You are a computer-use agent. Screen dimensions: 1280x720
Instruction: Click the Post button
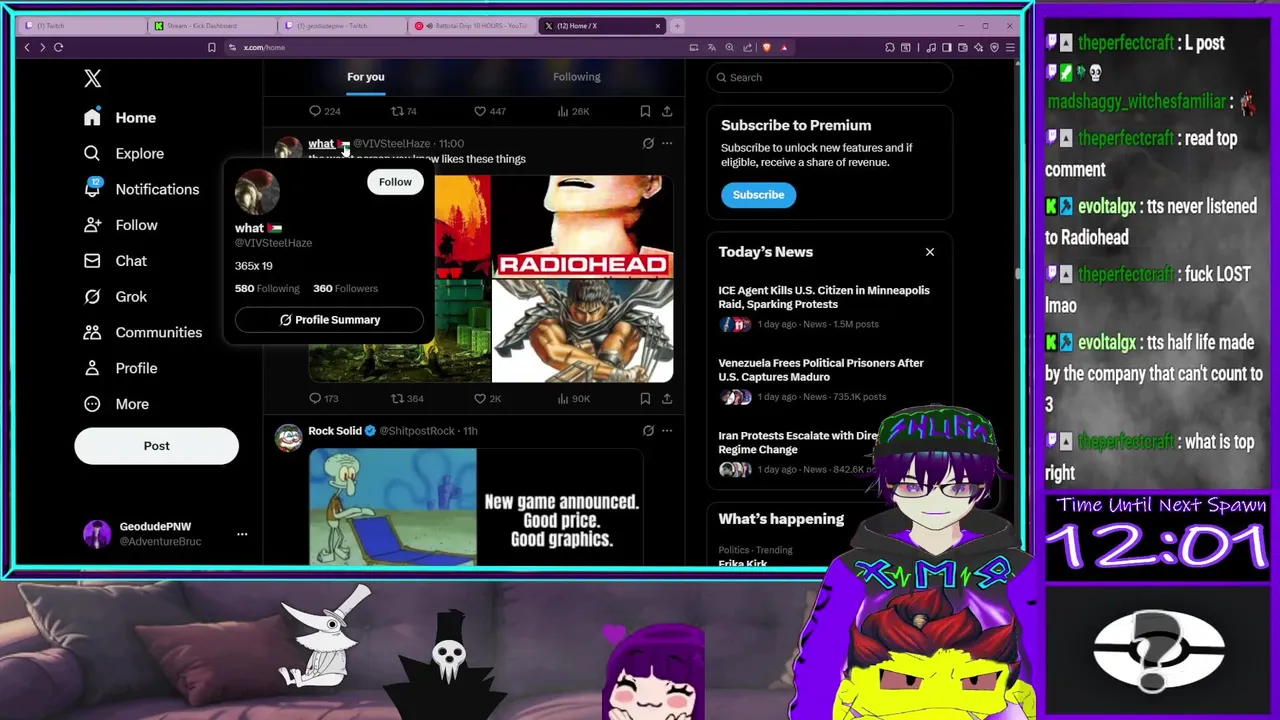[156, 446]
